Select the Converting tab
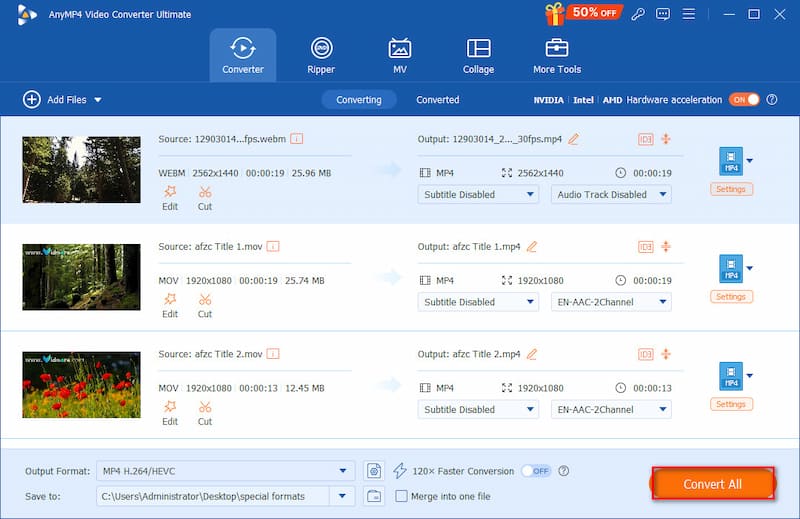 tap(359, 100)
